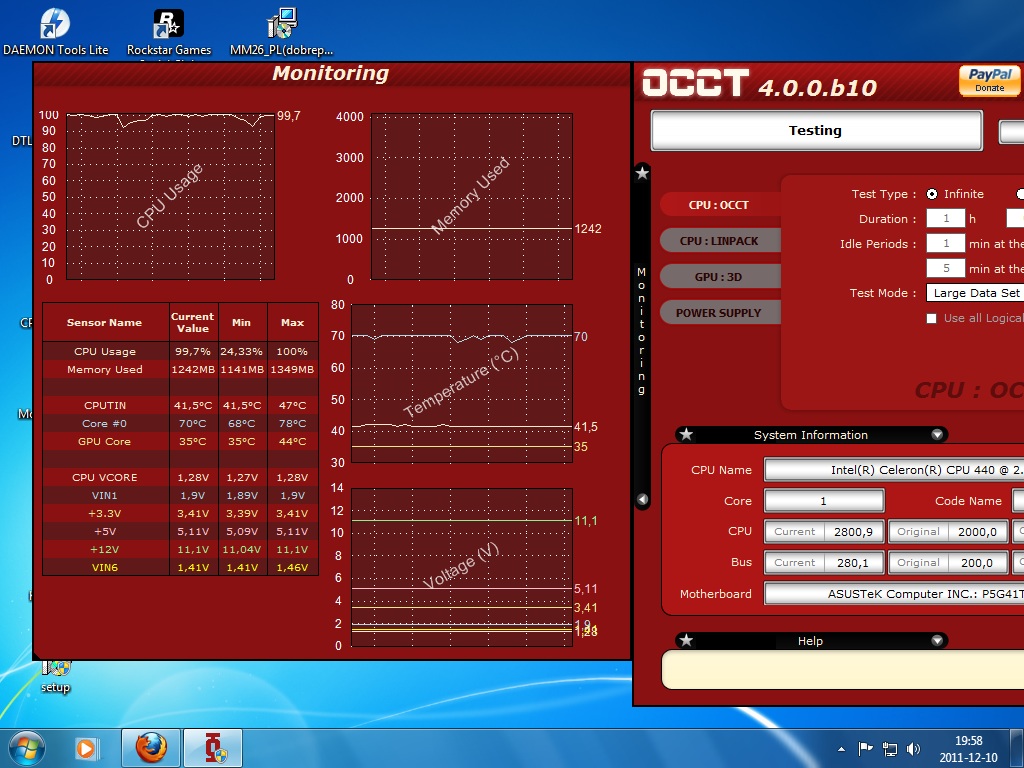Switch to the CPU : LINPACK tab
The height and width of the screenshot is (768, 1024).
(719, 240)
